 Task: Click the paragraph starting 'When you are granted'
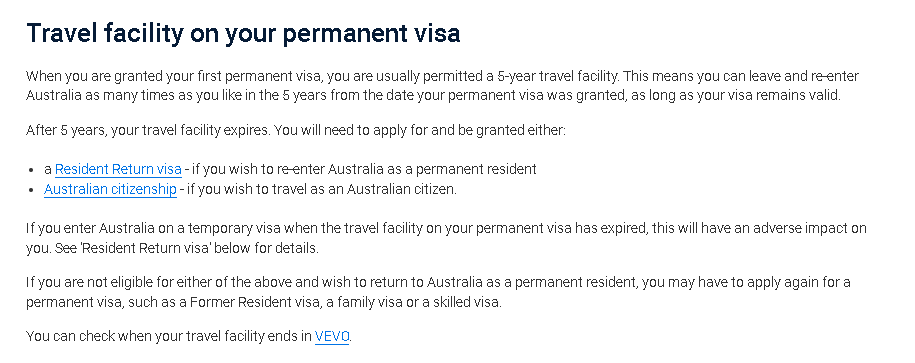(x=442, y=86)
